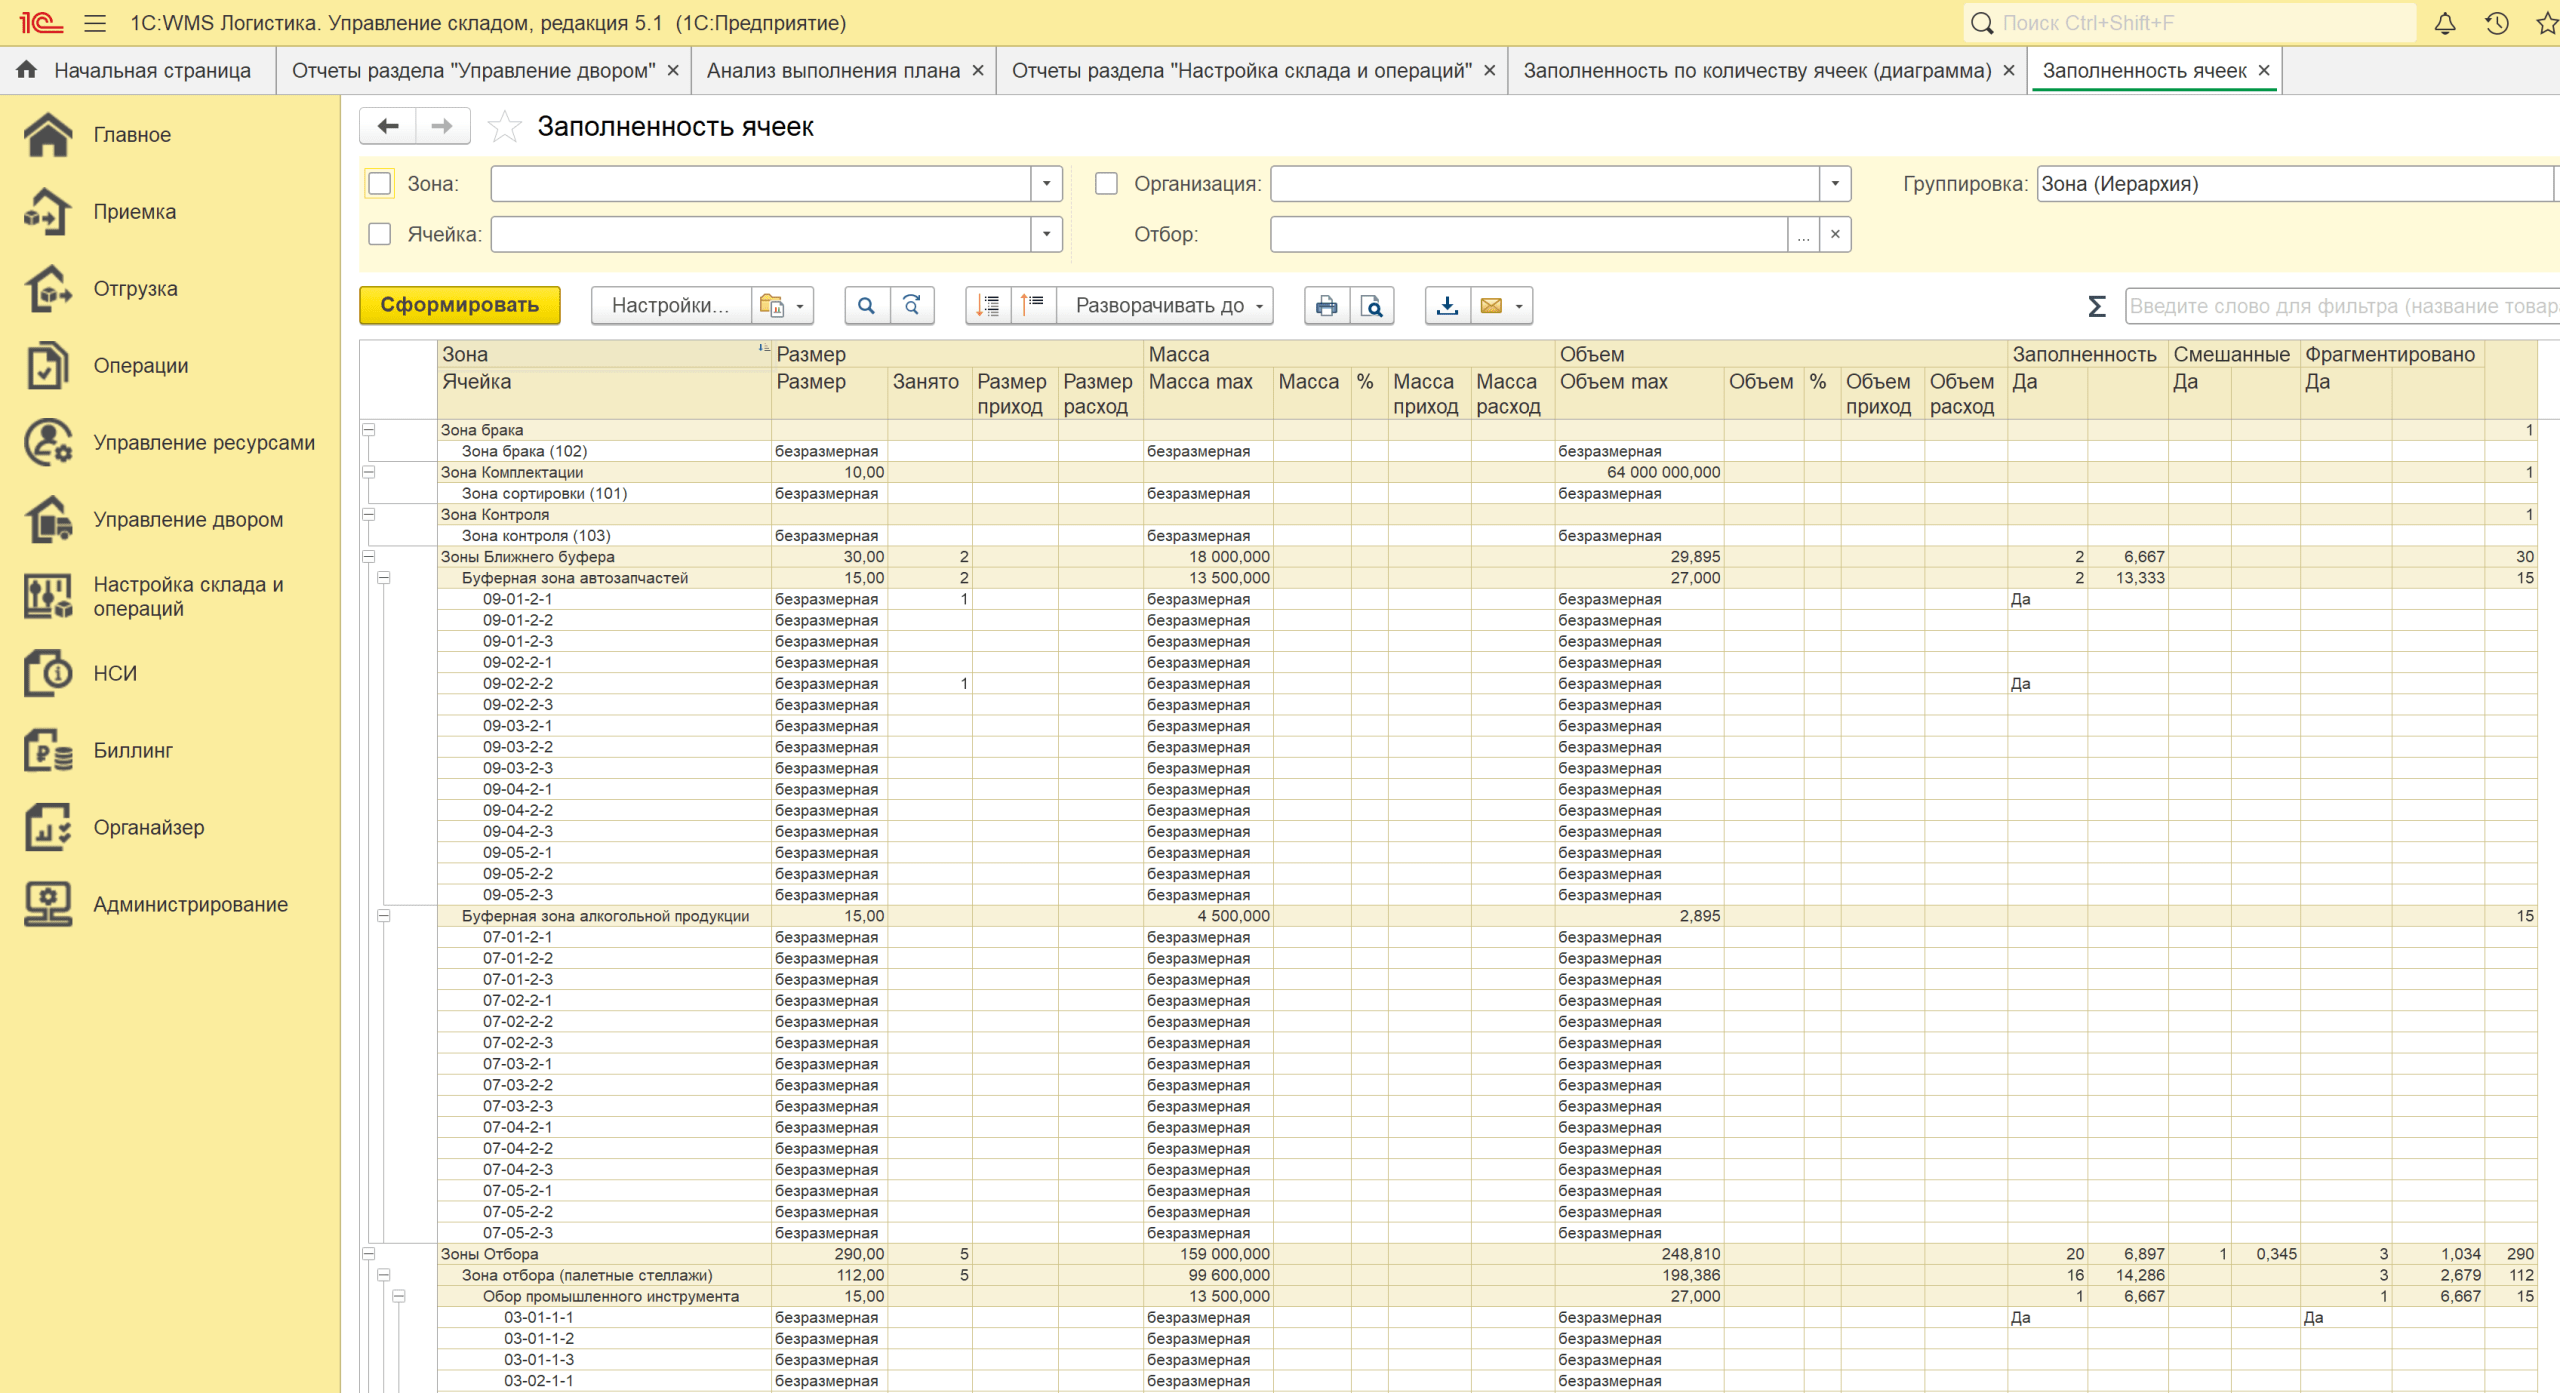Enable the Зона filter checkbox
This screenshot has width=2560, height=1393.
[380, 184]
